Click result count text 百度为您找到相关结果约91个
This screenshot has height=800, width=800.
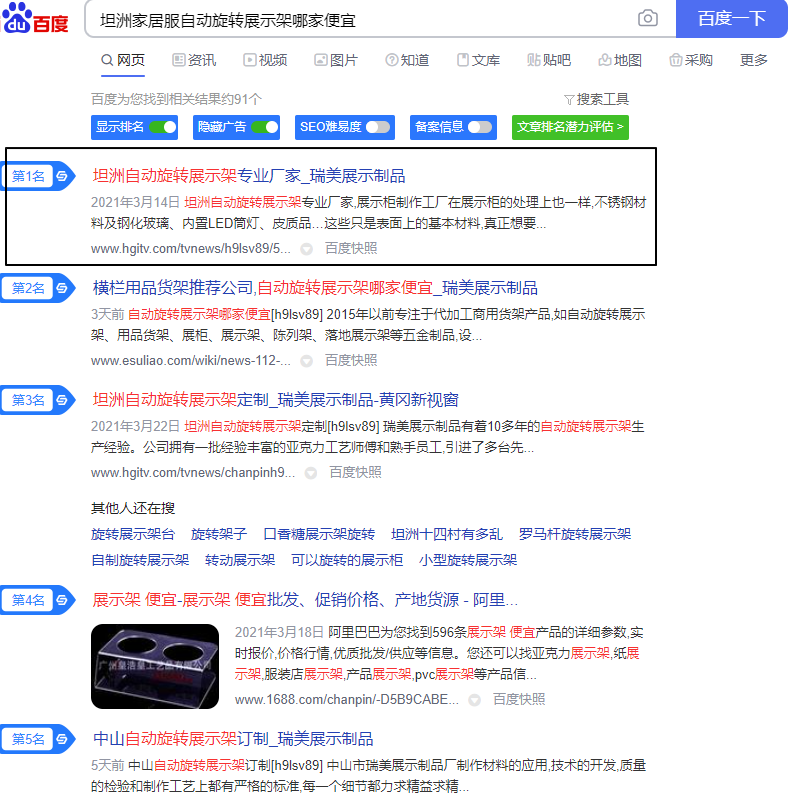coord(176,99)
